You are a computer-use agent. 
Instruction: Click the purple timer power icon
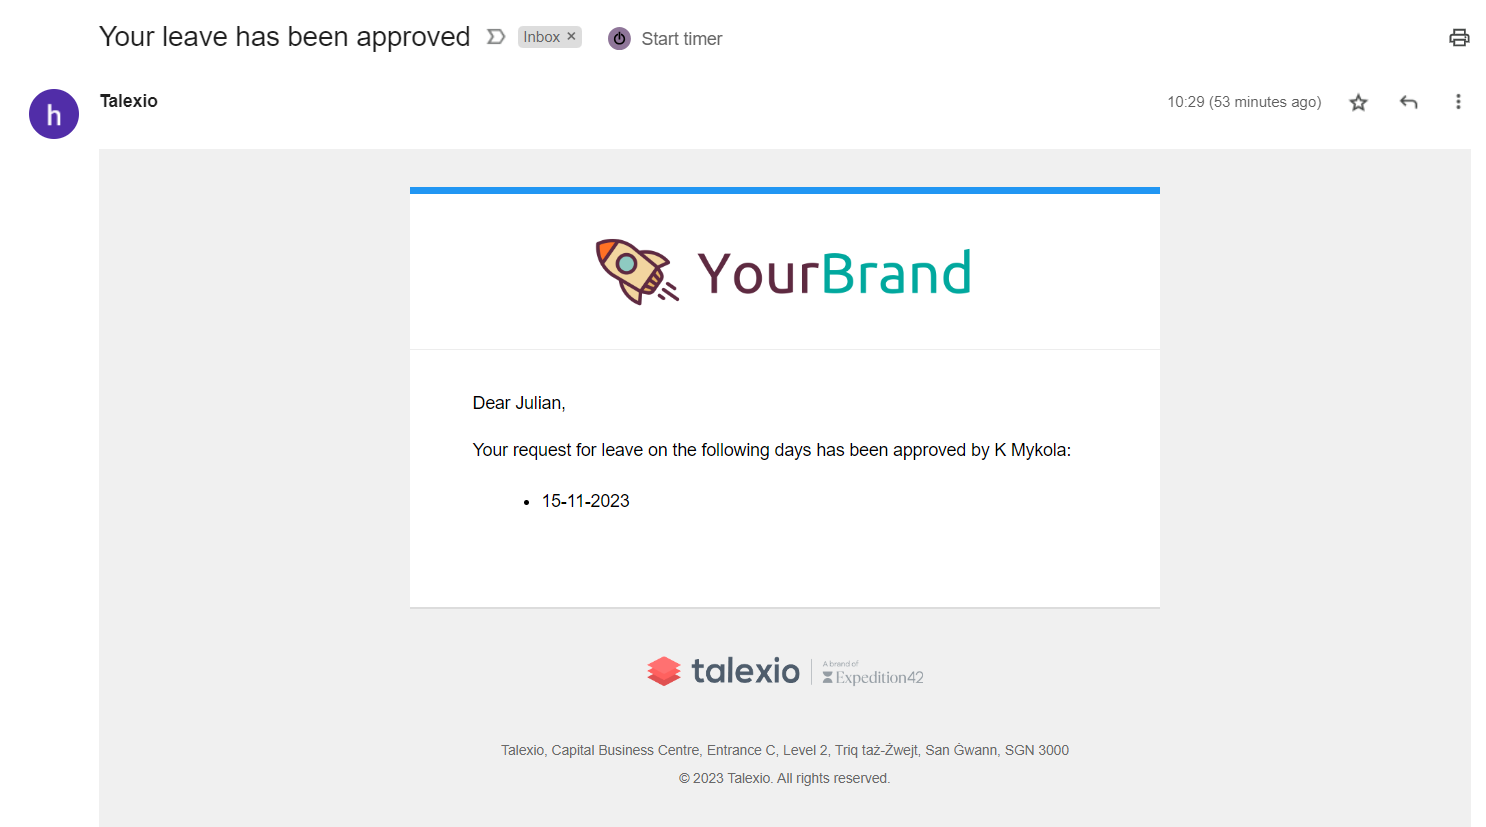pyautogui.click(x=619, y=39)
